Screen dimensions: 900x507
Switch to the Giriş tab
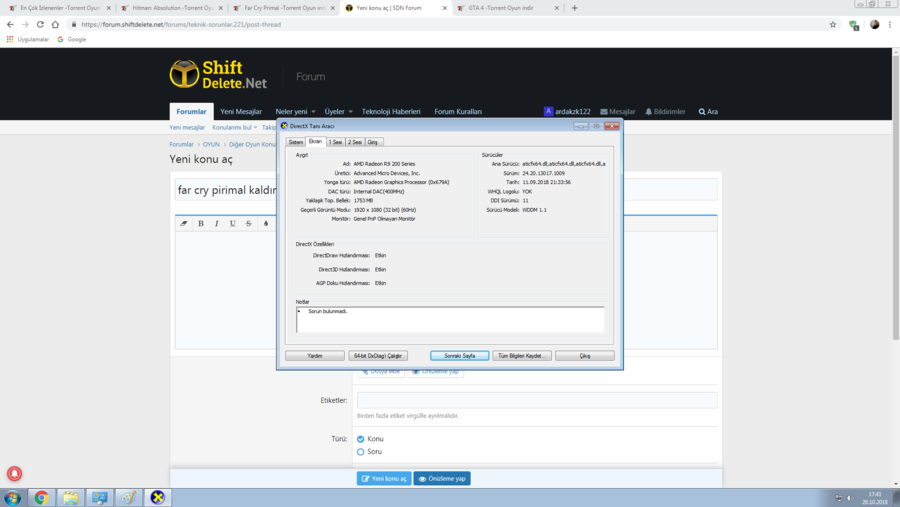[x=373, y=142]
